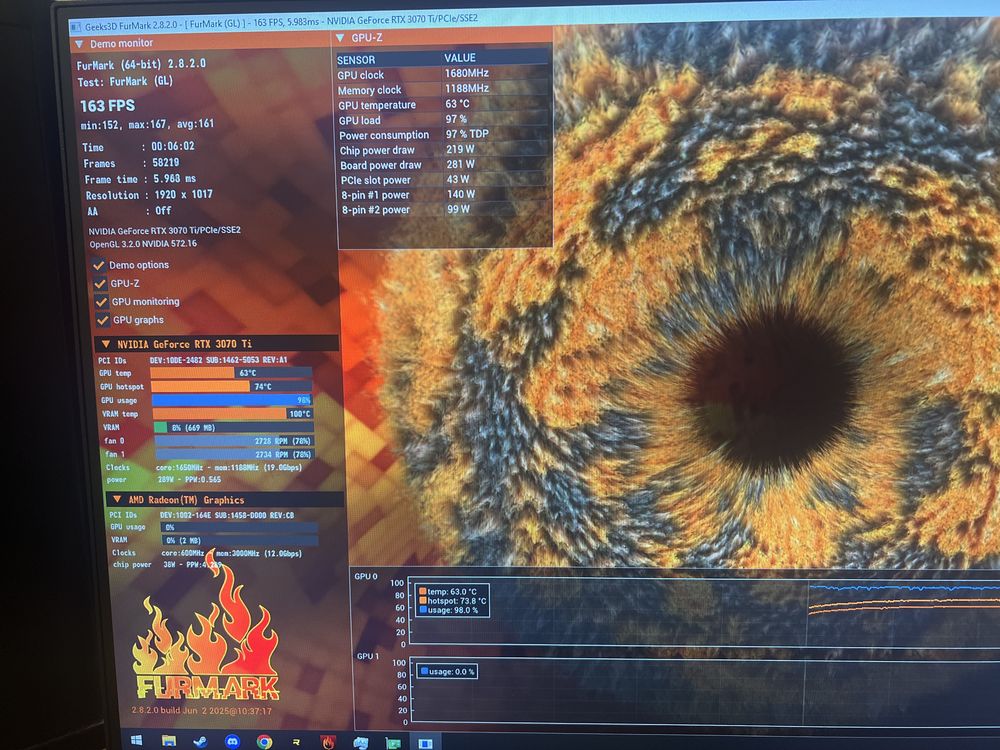Select the Memory clock row
The image size is (1000, 750).
pyautogui.click(x=443, y=89)
